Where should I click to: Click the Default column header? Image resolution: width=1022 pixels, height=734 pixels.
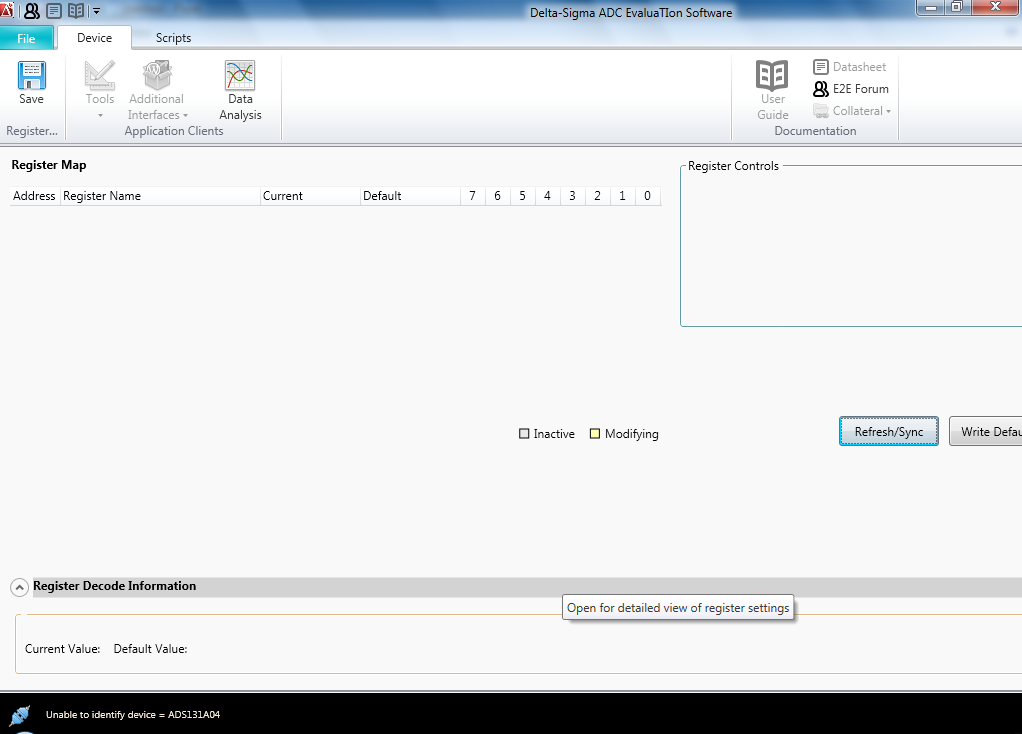click(410, 196)
